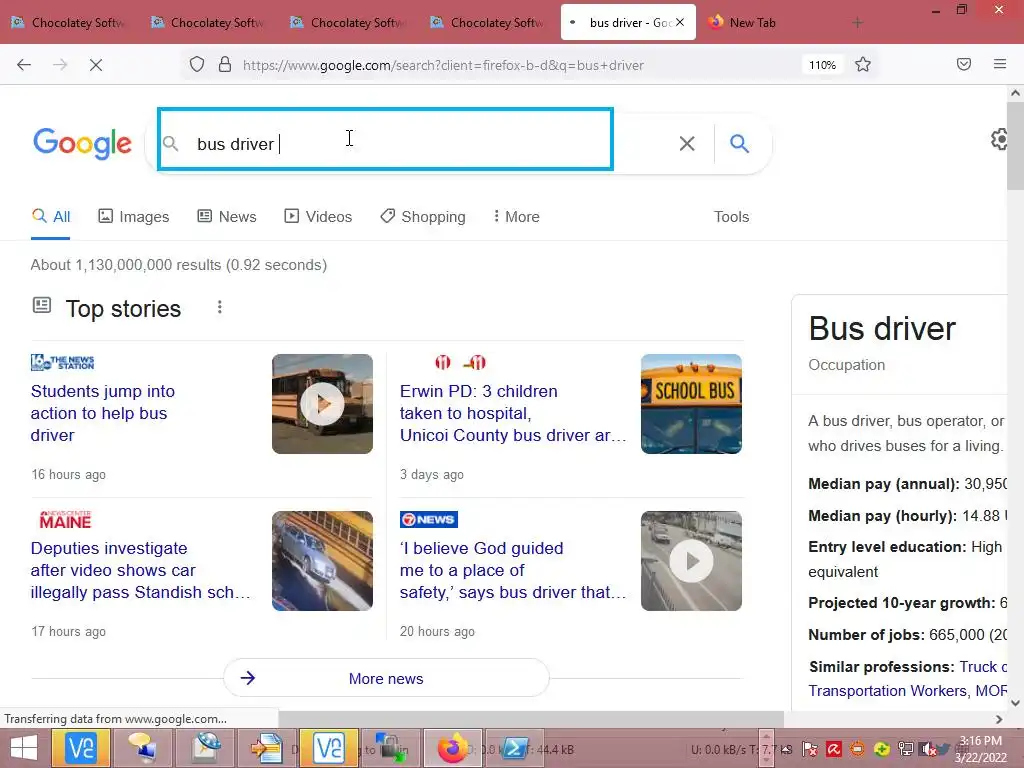Go back to the previous page

pos(24,65)
